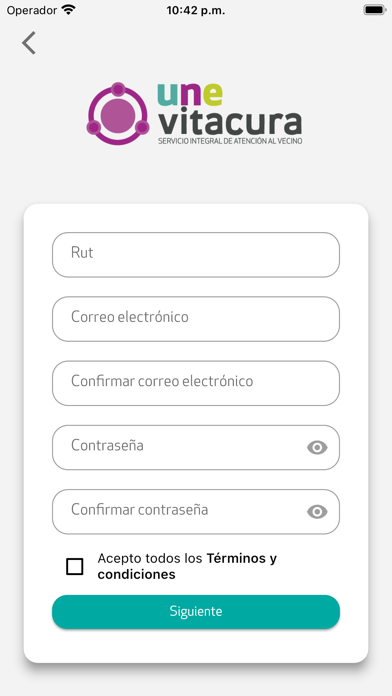
Task: Tap the purple circular Une Vitacura logo
Action: (x=118, y=114)
